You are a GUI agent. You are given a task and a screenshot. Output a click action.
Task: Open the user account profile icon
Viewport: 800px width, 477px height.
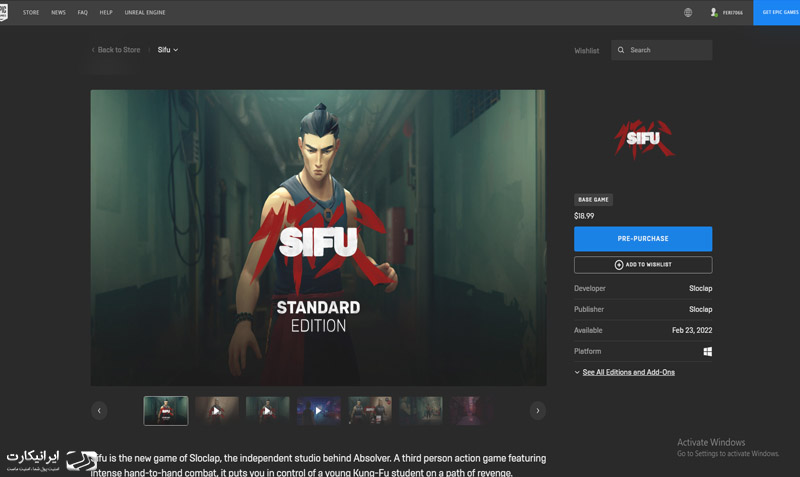tap(714, 12)
